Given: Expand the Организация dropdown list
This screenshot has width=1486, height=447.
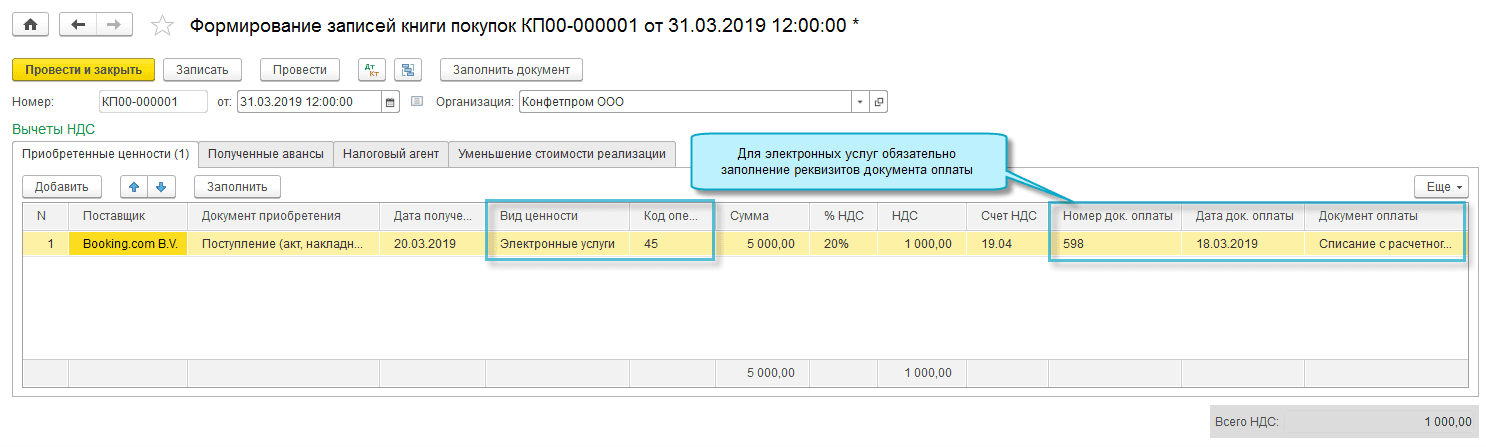Looking at the screenshot, I should 860,102.
